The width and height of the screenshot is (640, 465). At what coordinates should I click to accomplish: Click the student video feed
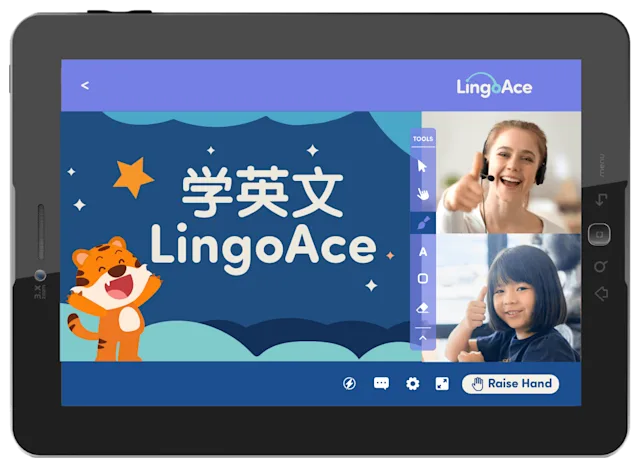(508, 298)
